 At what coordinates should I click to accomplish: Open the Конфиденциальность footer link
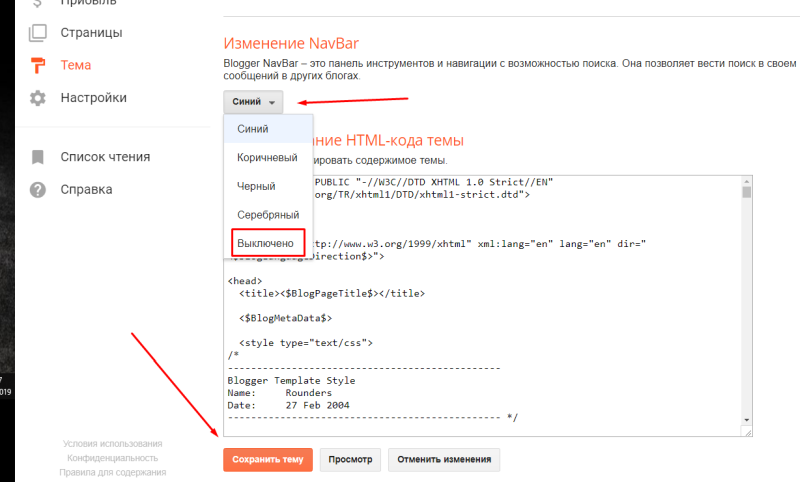click(112, 457)
